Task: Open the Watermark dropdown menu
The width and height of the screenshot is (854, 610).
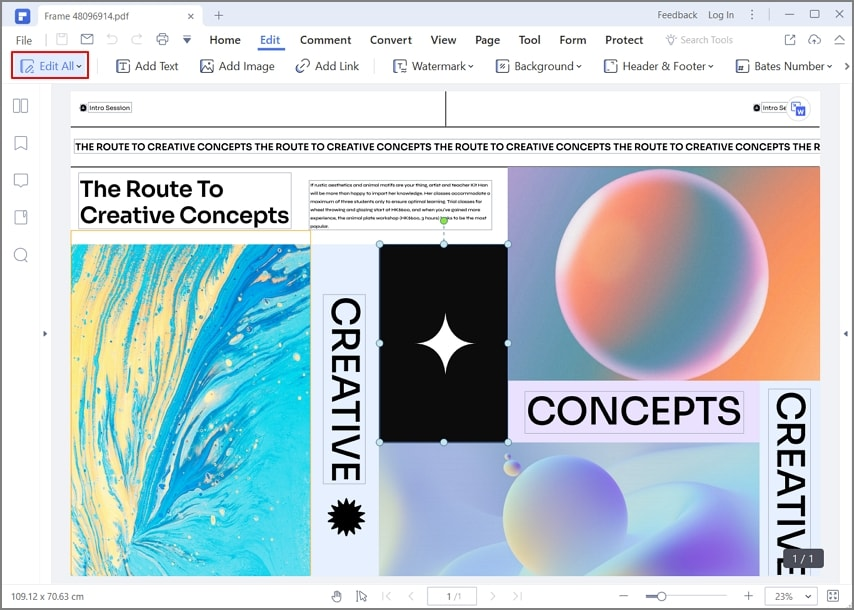Action: pyautogui.click(x=432, y=66)
